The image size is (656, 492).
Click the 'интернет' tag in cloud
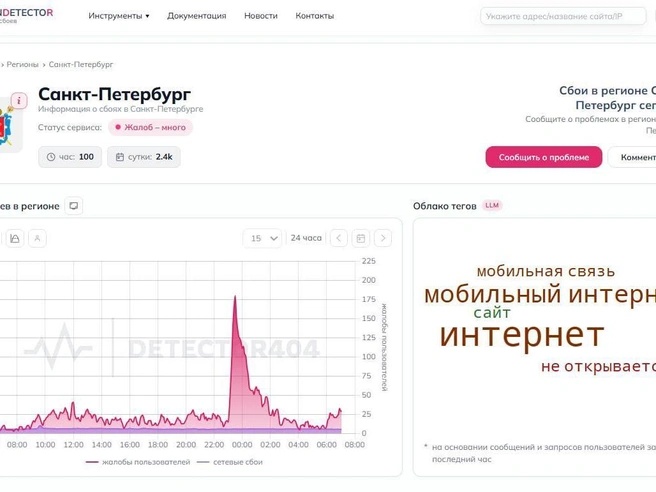pyautogui.click(x=522, y=335)
